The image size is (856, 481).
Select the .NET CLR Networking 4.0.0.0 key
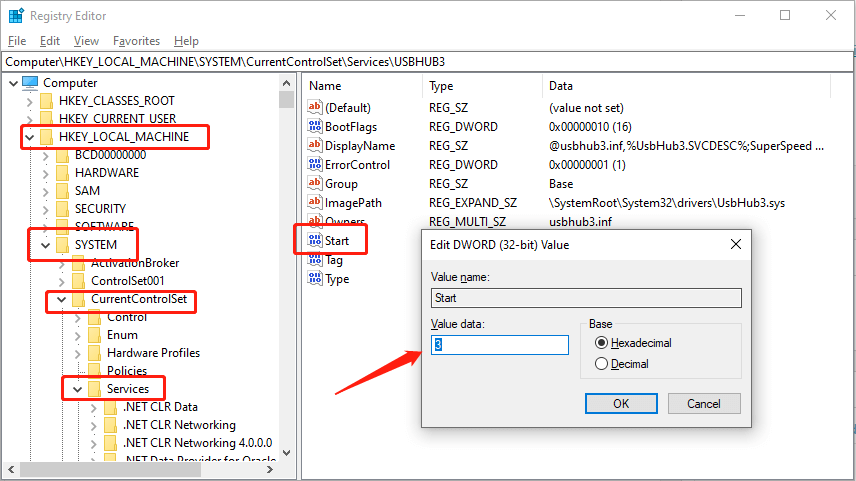click(x=198, y=443)
